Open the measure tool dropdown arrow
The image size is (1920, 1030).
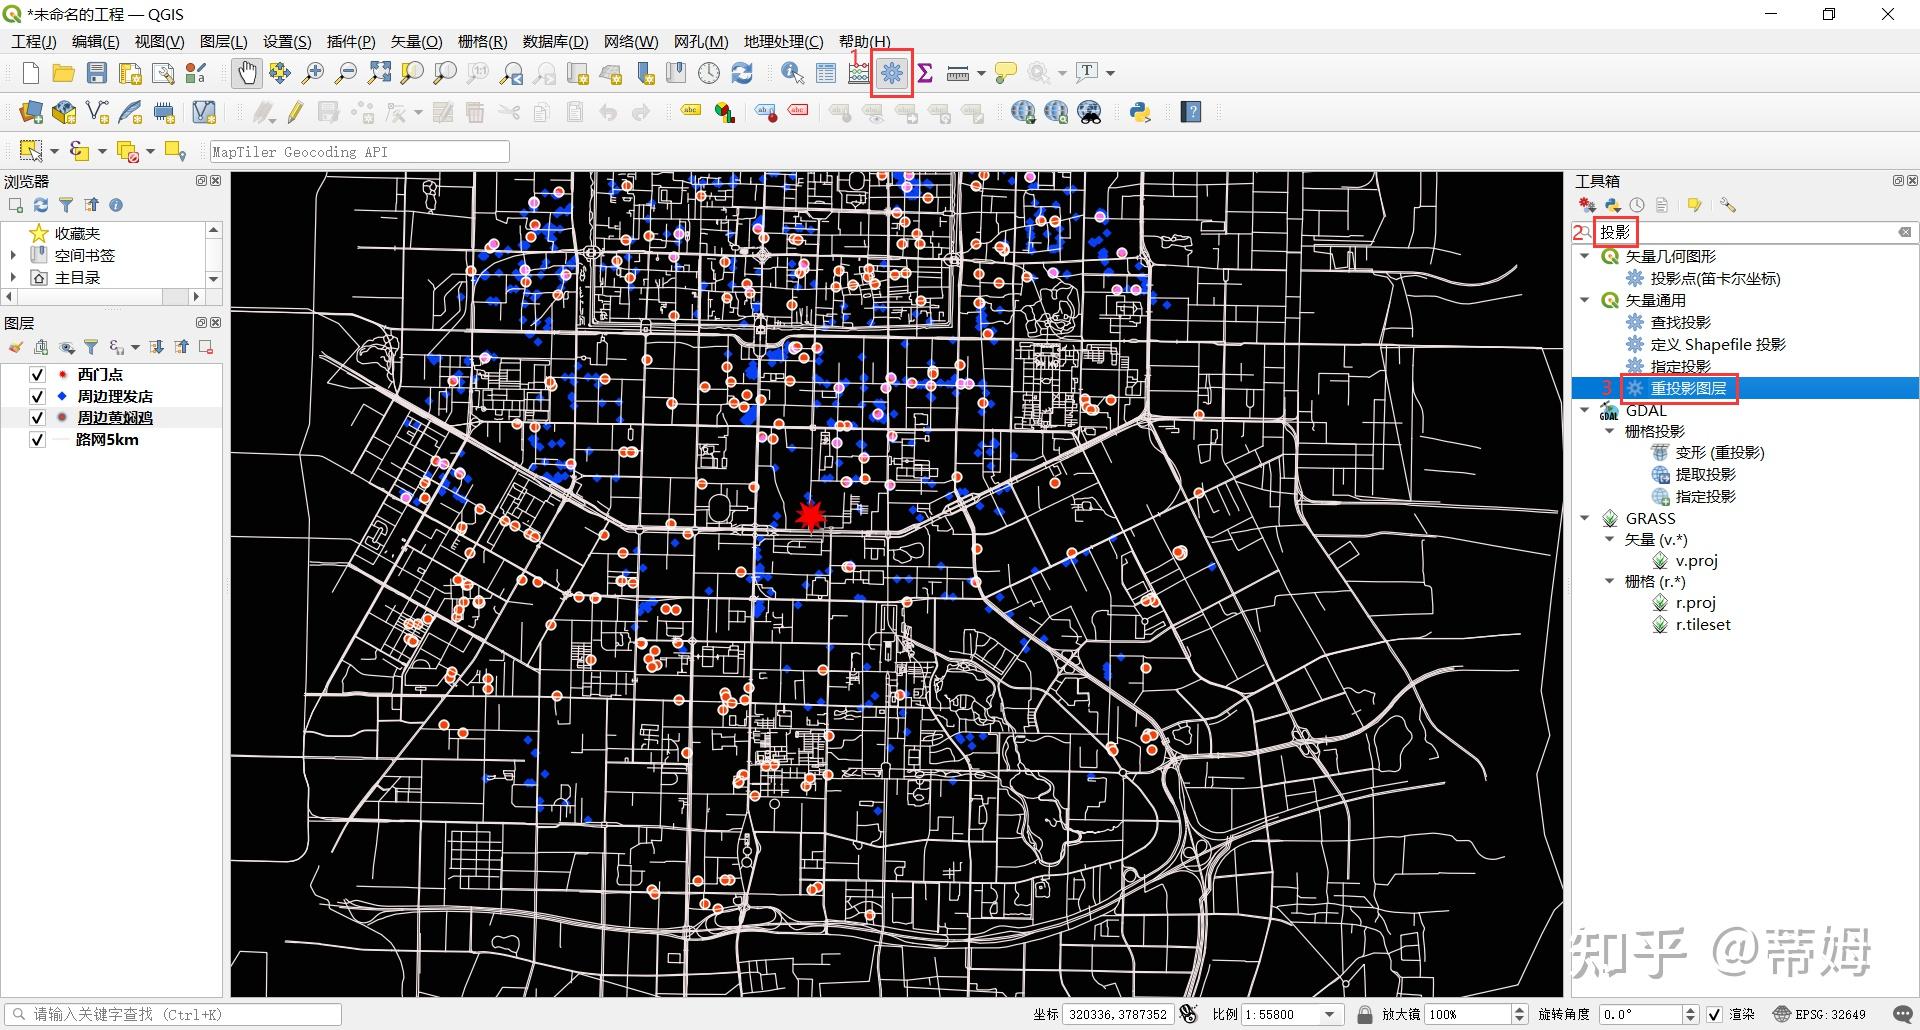click(x=981, y=73)
